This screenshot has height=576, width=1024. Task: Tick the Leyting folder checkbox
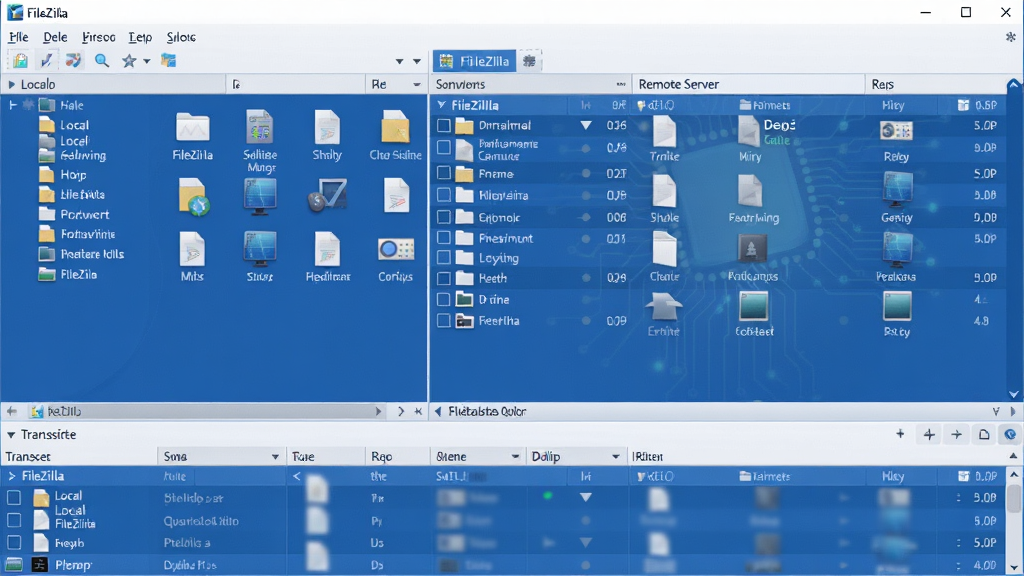[443, 257]
